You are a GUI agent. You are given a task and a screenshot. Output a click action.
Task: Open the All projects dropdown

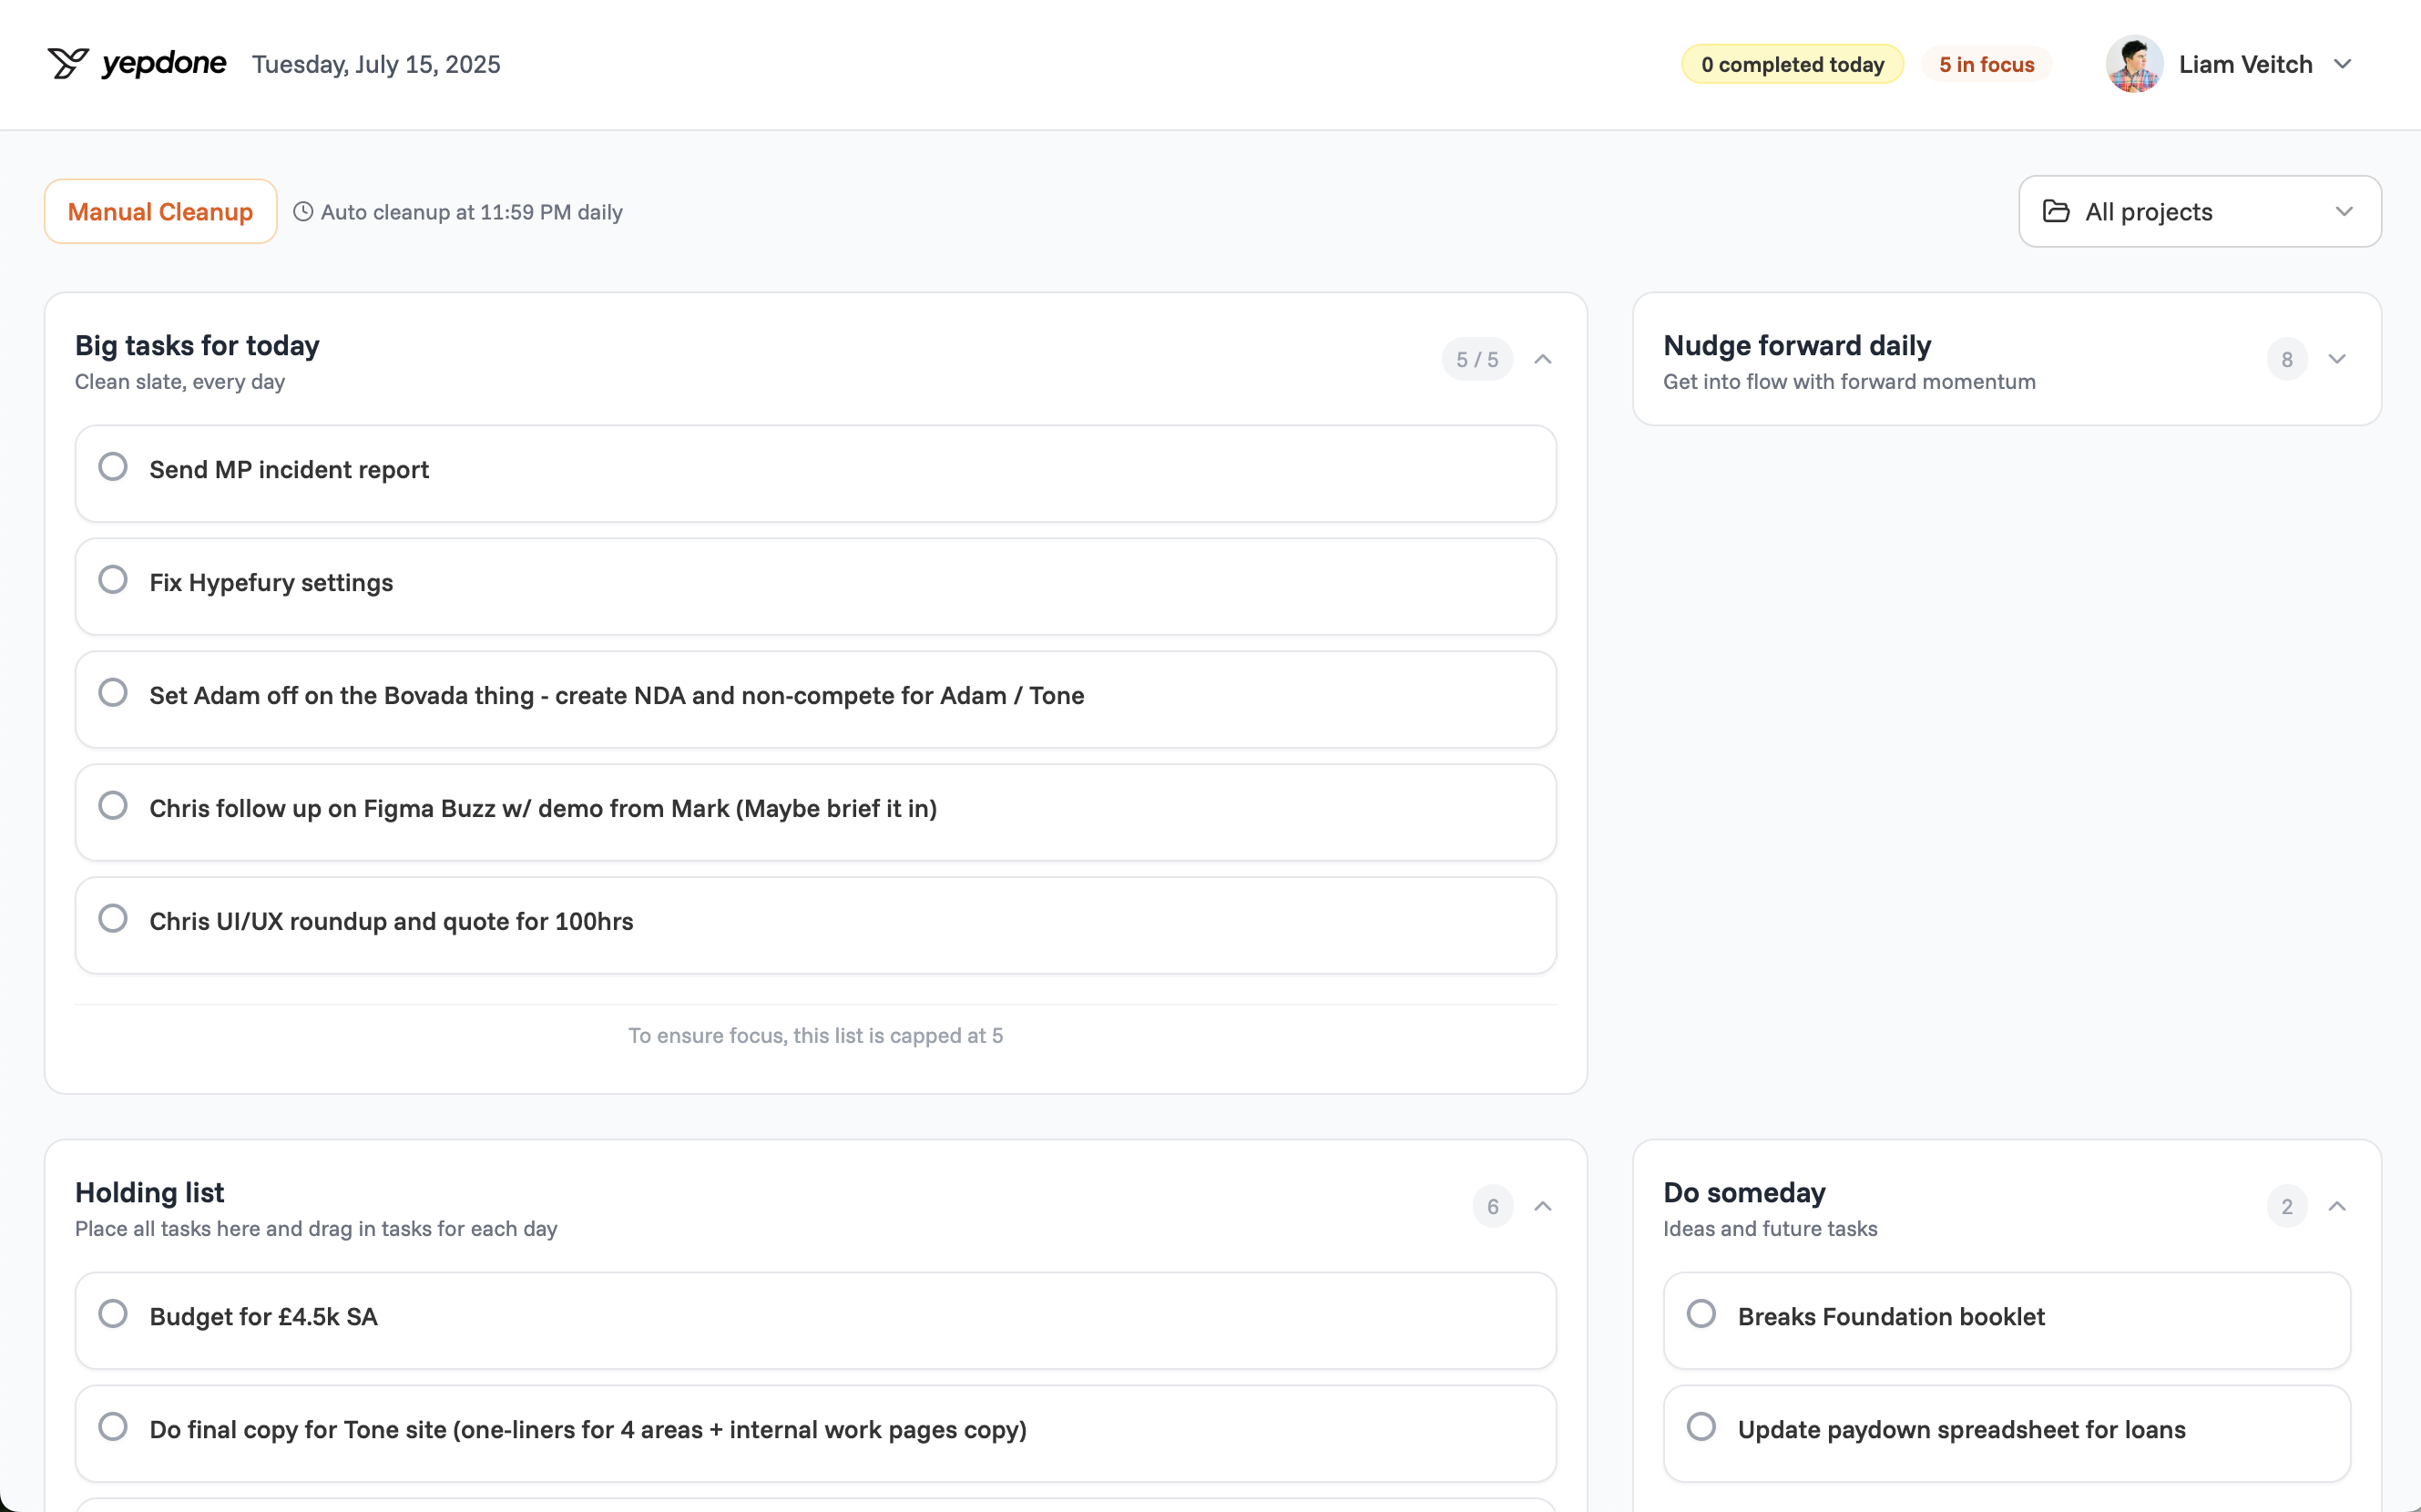(x=2199, y=212)
